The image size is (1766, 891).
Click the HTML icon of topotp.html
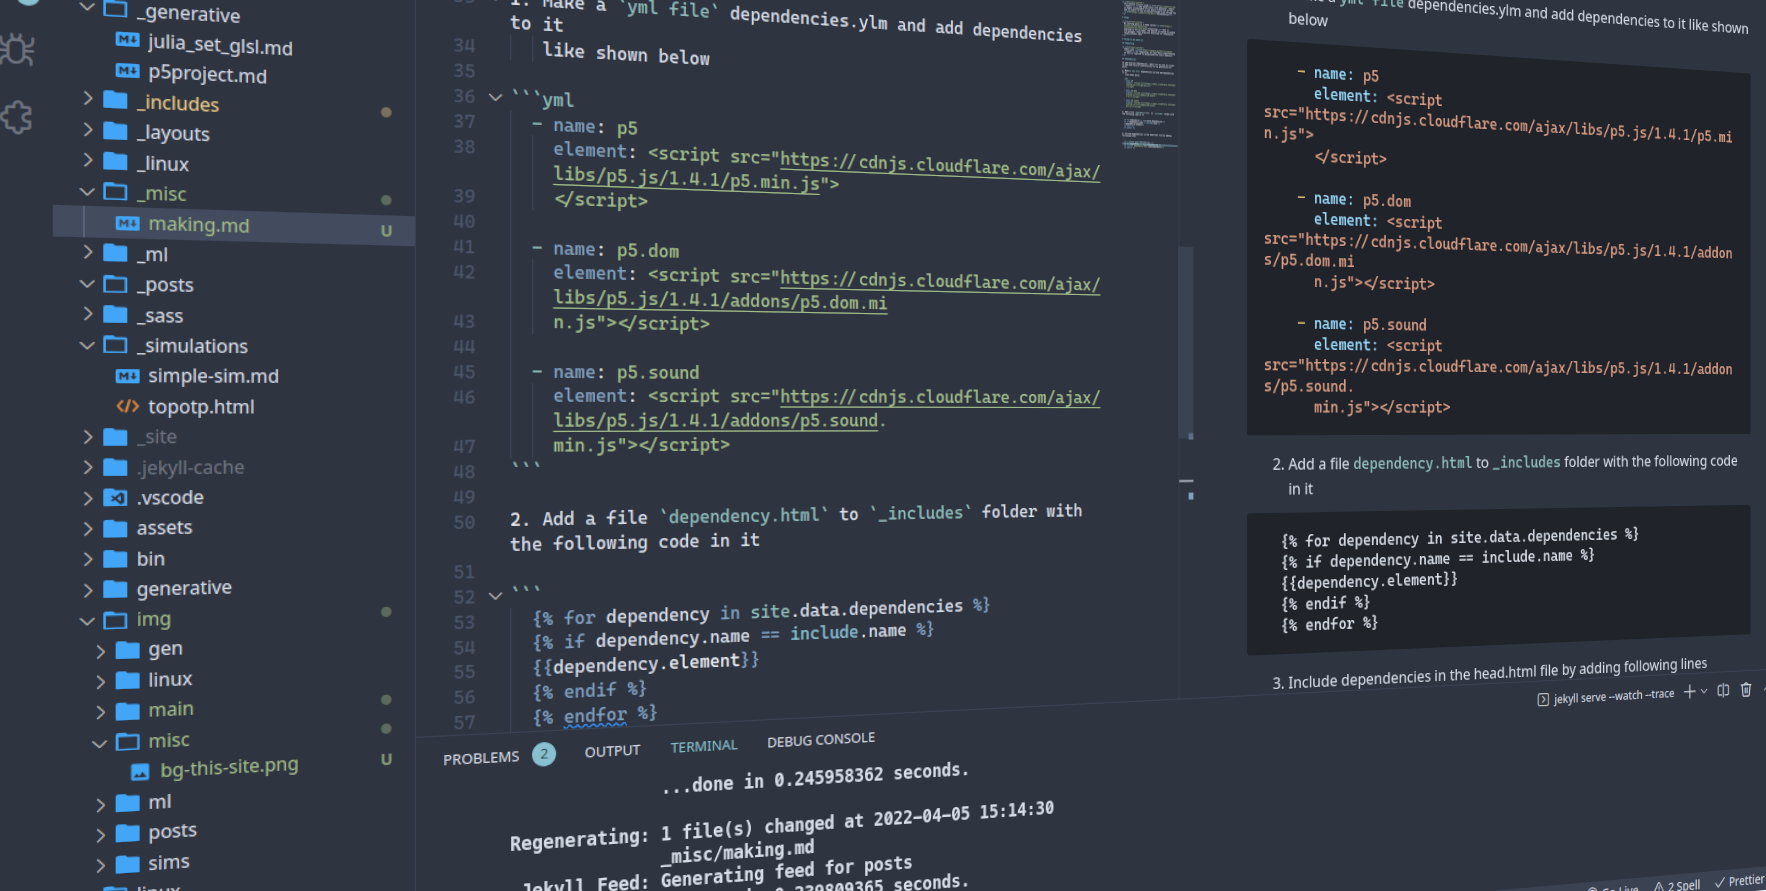(127, 406)
